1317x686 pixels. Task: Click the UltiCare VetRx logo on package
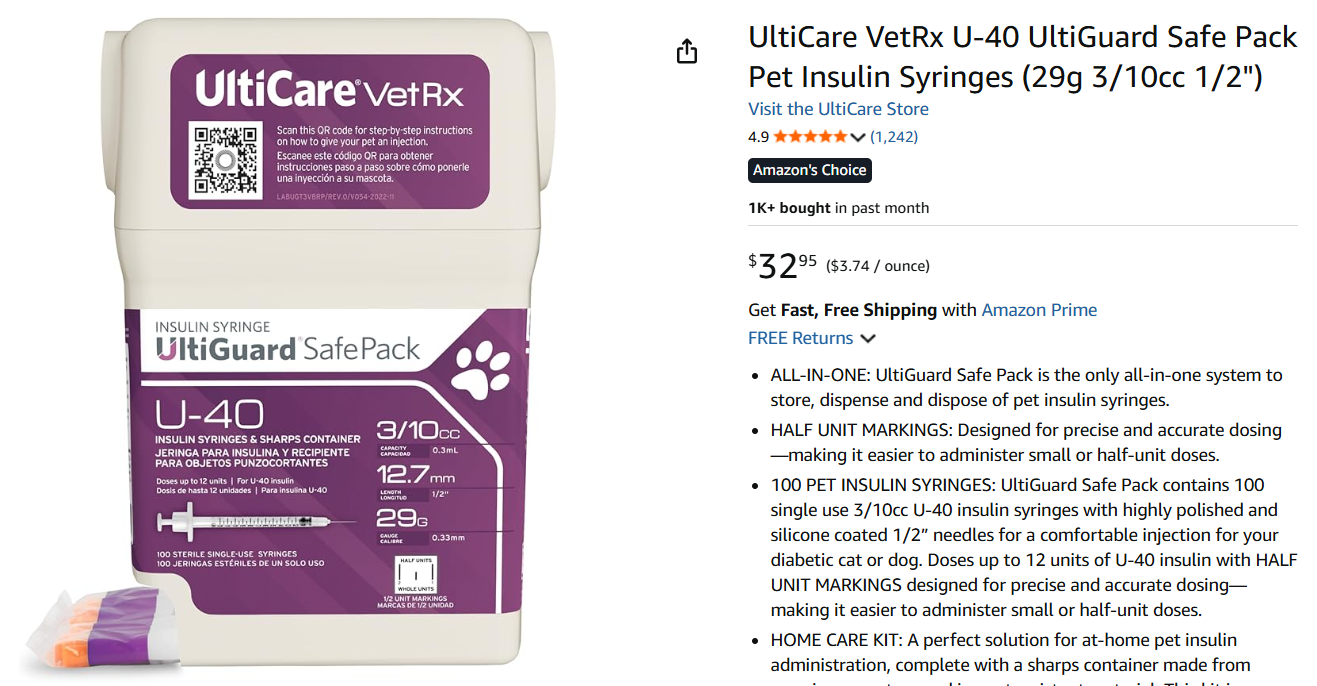(330, 91)
